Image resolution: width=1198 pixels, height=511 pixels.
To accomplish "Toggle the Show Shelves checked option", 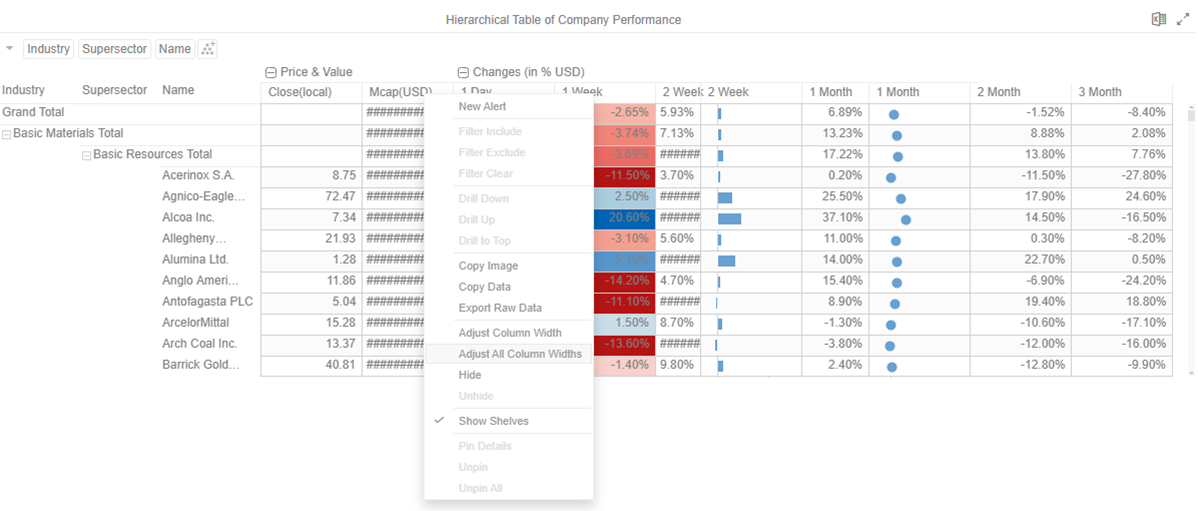I will pos(493,421).
